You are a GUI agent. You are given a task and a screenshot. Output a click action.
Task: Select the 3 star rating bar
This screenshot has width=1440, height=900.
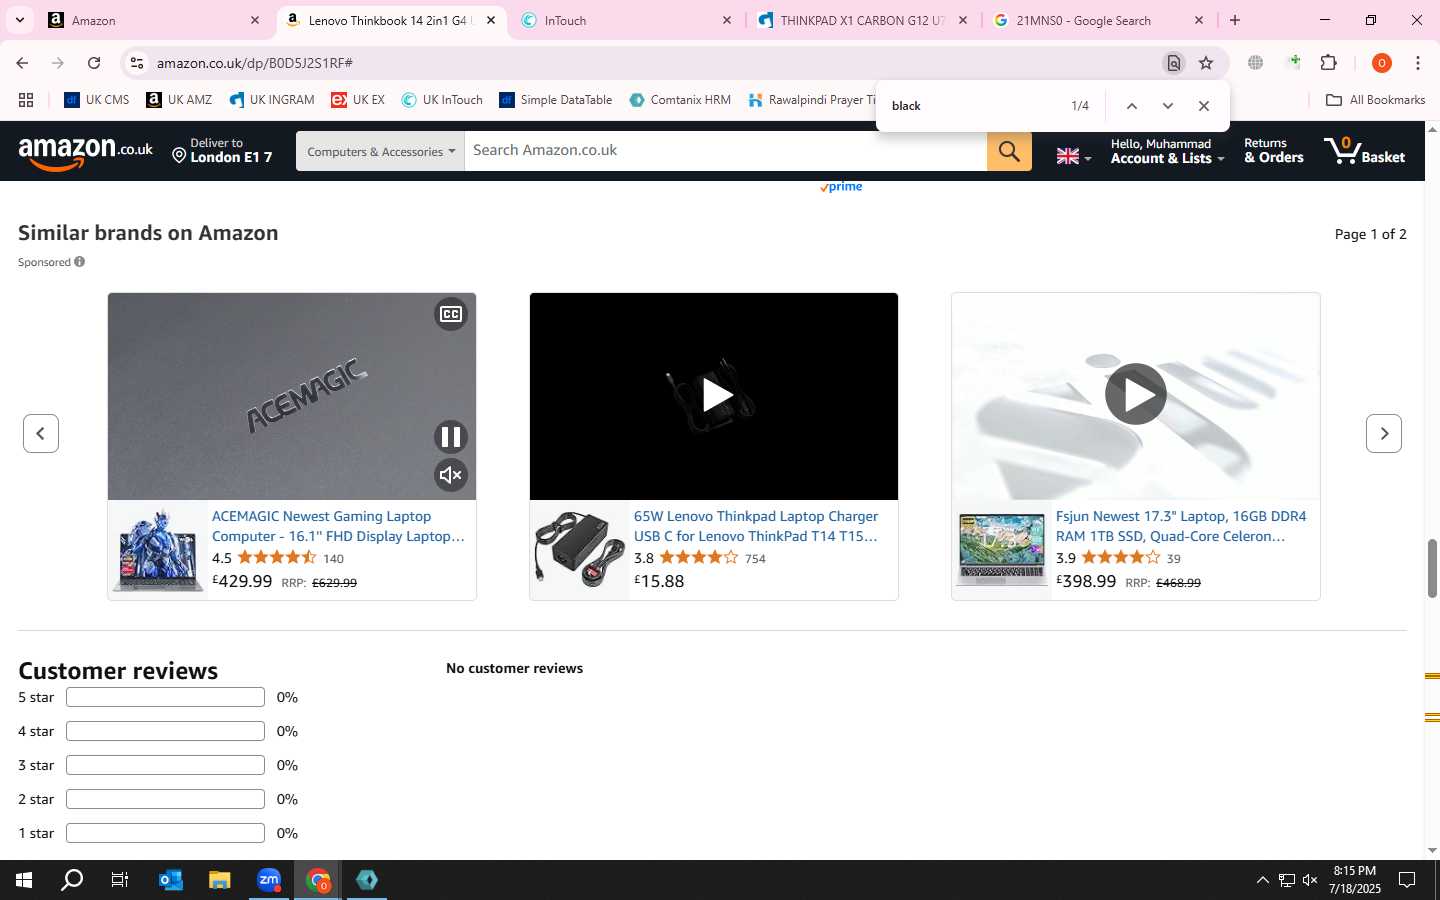point(165,765)
